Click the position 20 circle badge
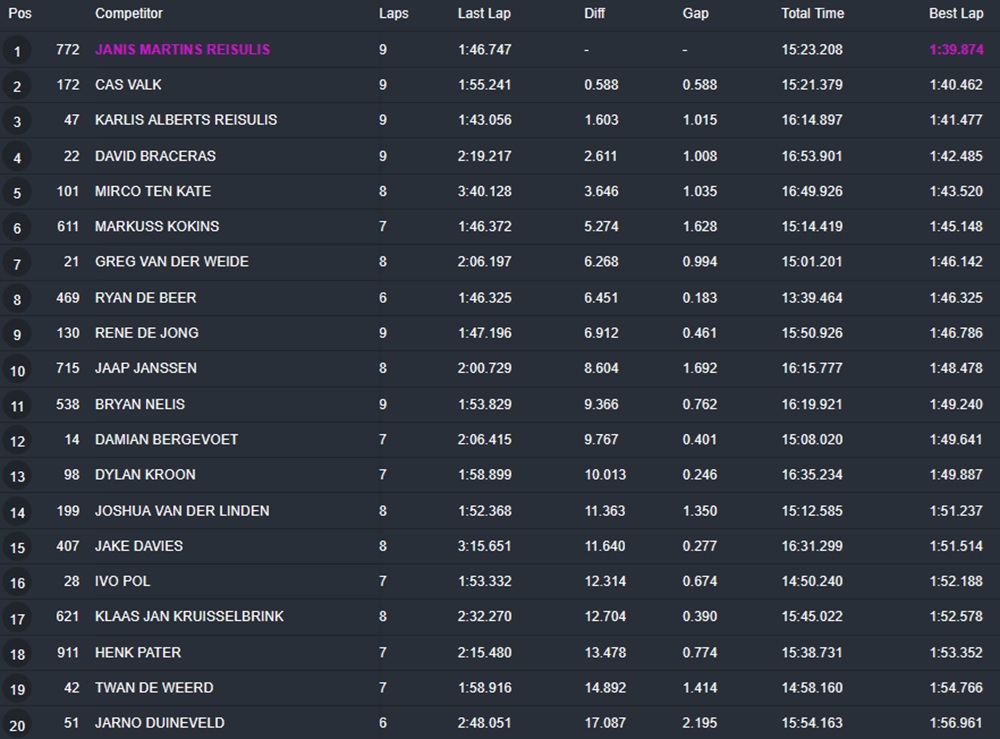Image resolution: width=1000 pixels, height=739 pixels. coord(17,725)
